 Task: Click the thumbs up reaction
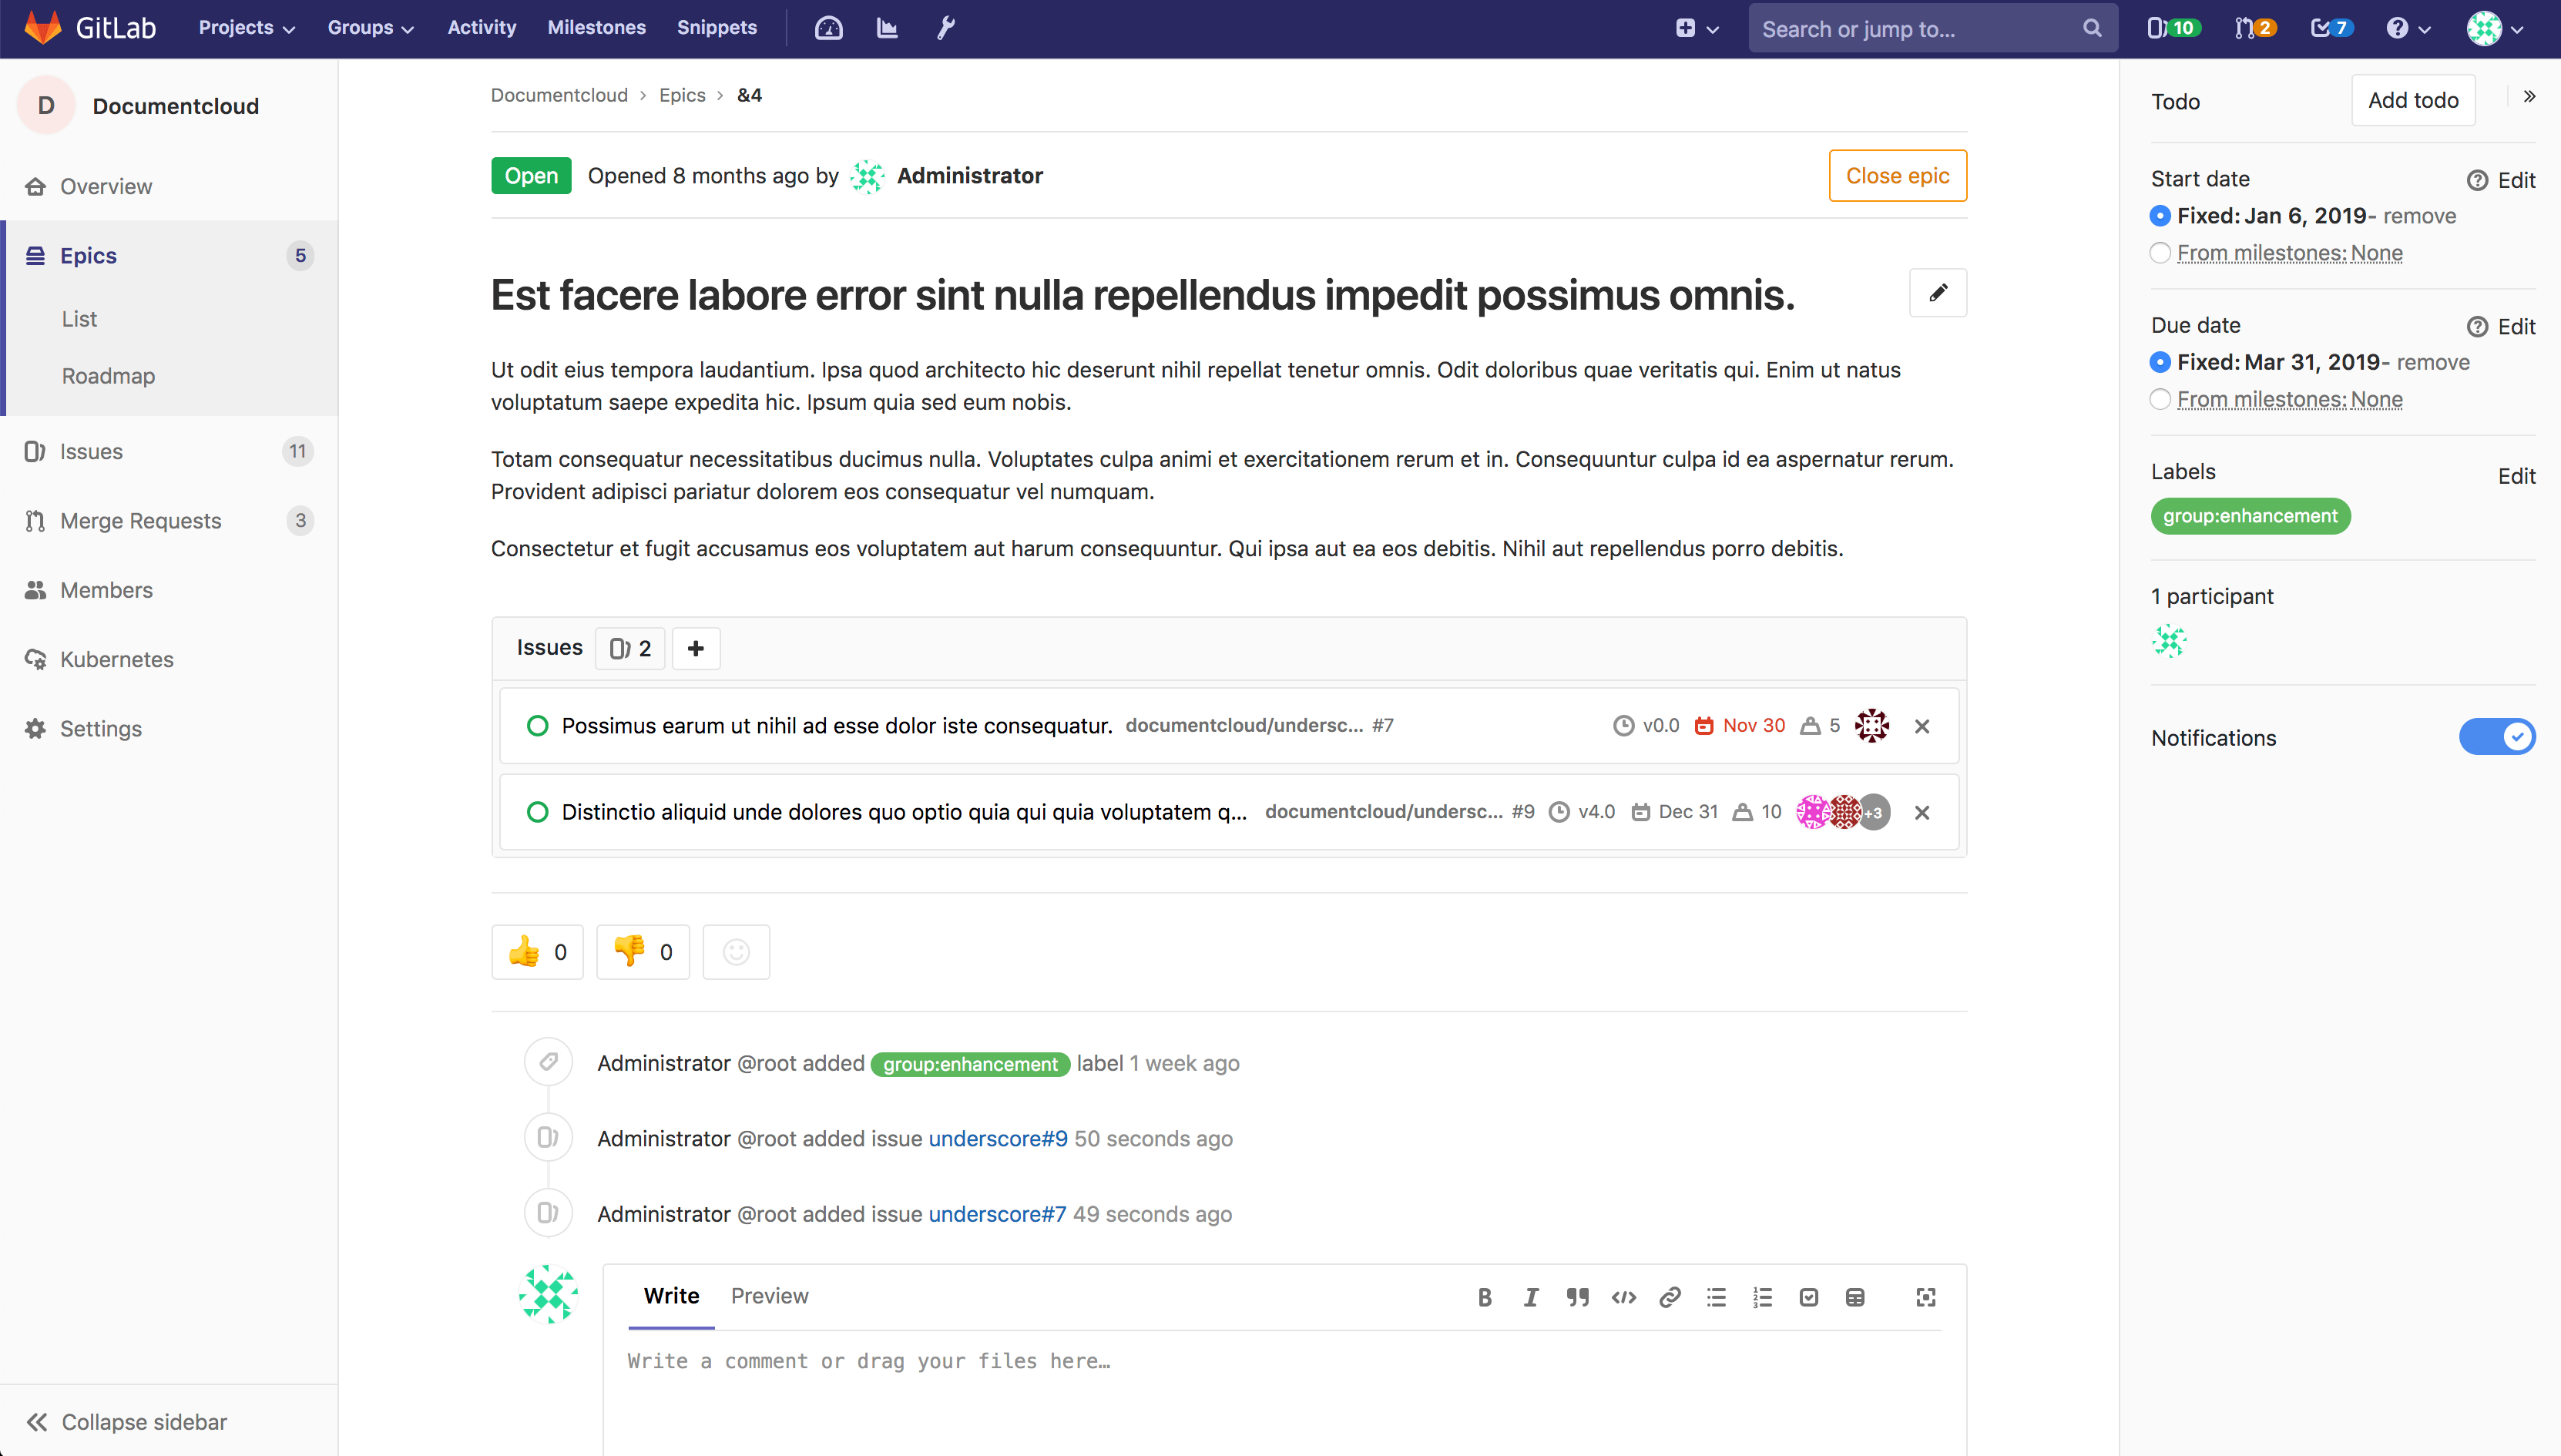pyautogui.click(x=537, y=952)
